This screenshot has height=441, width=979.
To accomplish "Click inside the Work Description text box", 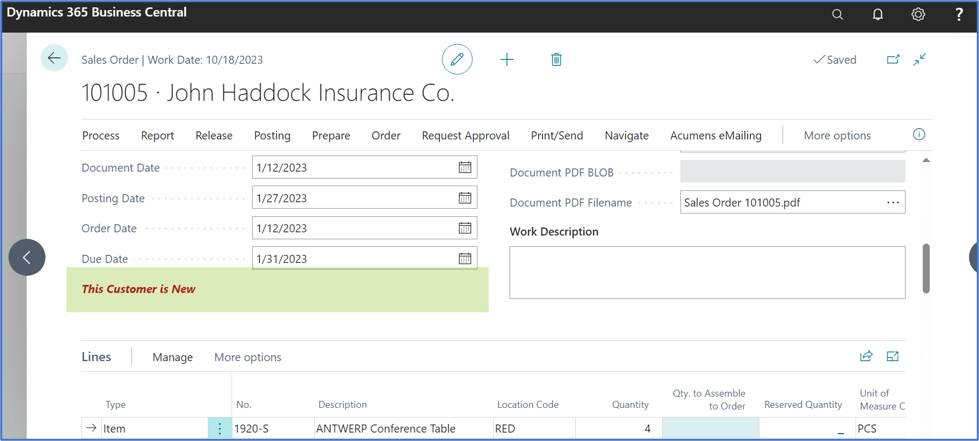I will pyautogui.click(x=707, y=272).
